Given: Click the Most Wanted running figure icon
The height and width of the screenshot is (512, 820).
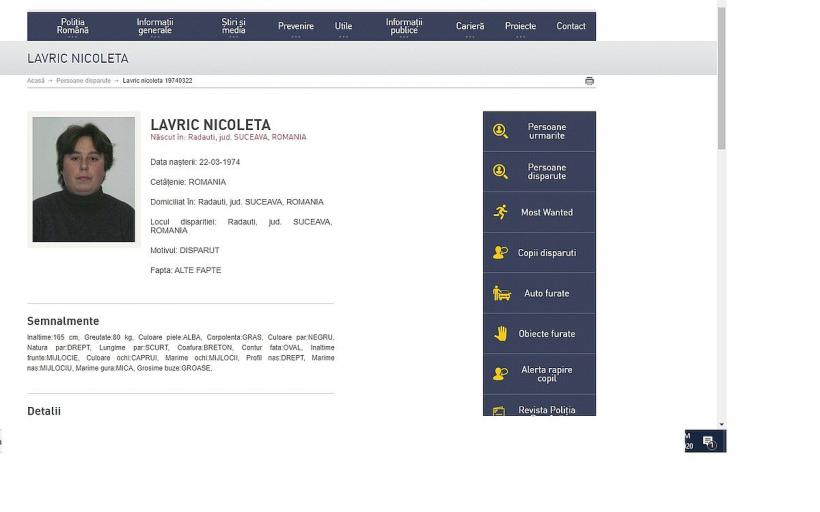Looking at the screenshot, I should tap(500, 212).
